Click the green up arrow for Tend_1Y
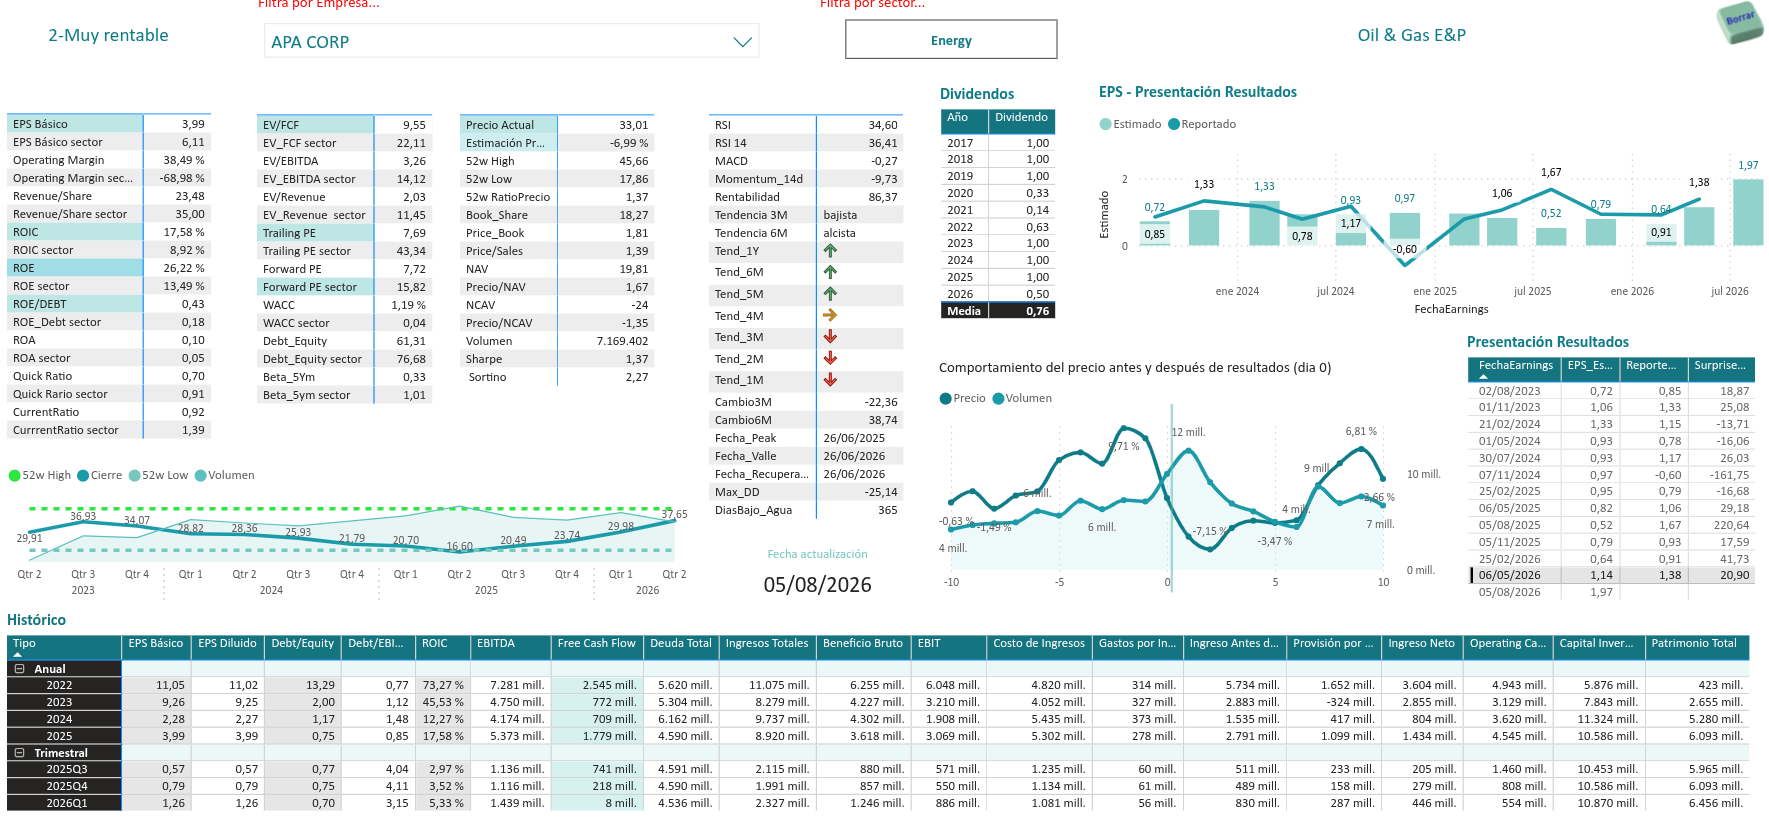1769x825 pixels. click(x=830, y=251)
